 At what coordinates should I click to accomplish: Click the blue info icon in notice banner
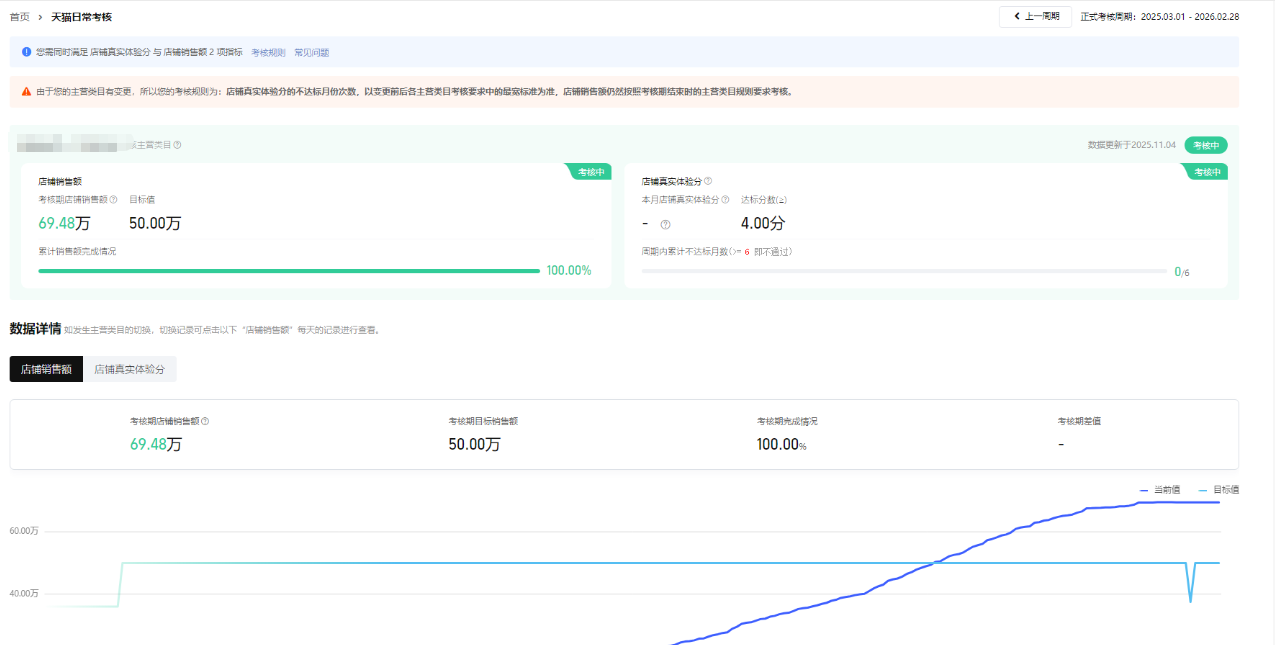[x=26, y=52]
